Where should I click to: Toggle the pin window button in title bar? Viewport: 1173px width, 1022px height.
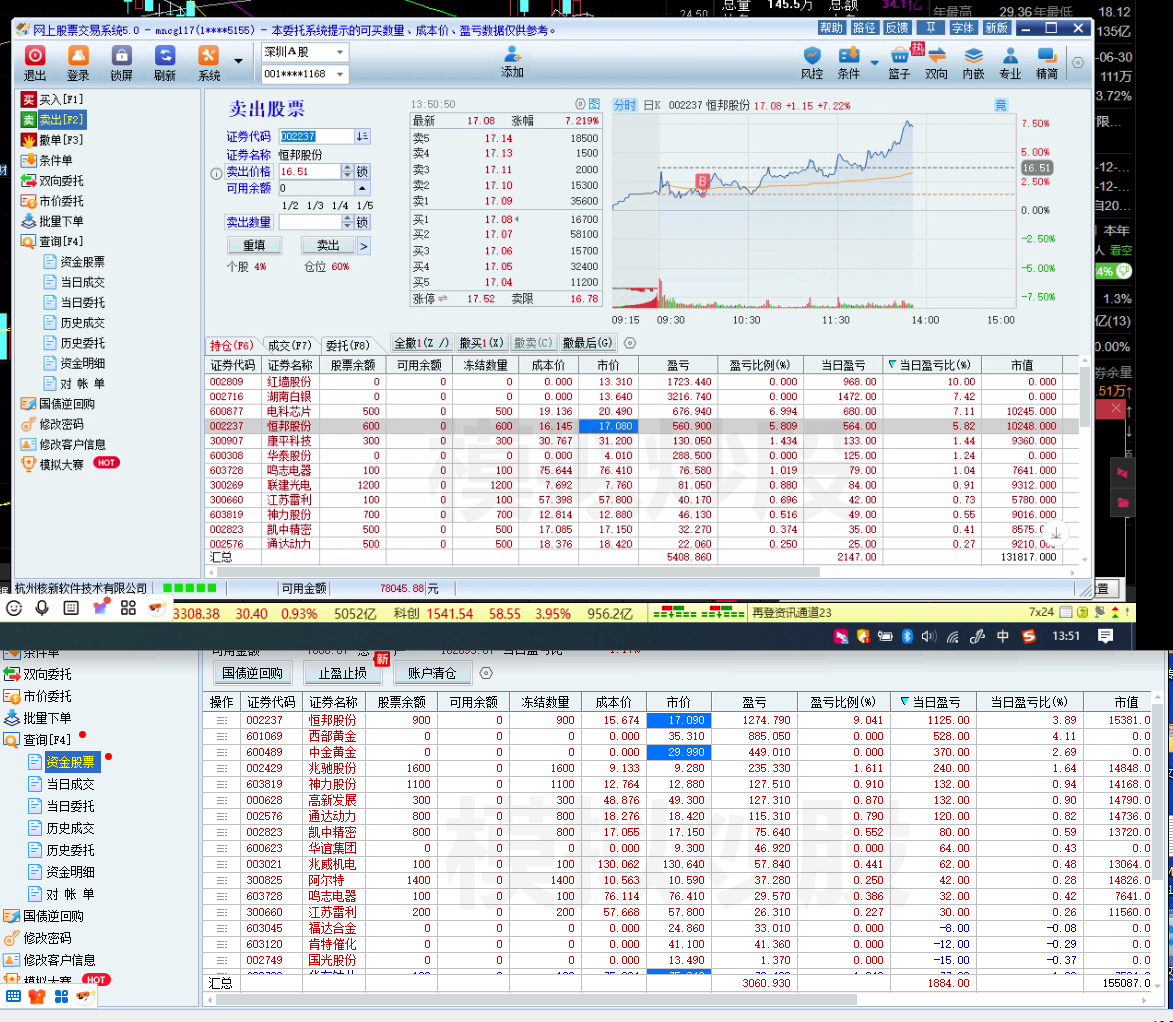coord(932,28)
